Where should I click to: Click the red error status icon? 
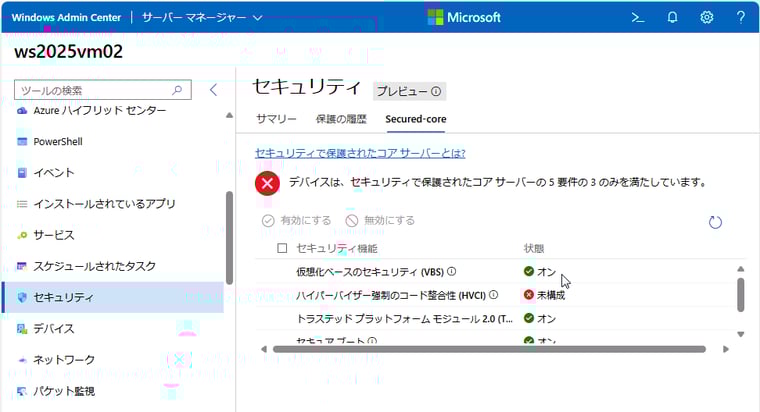coord(267,183)
